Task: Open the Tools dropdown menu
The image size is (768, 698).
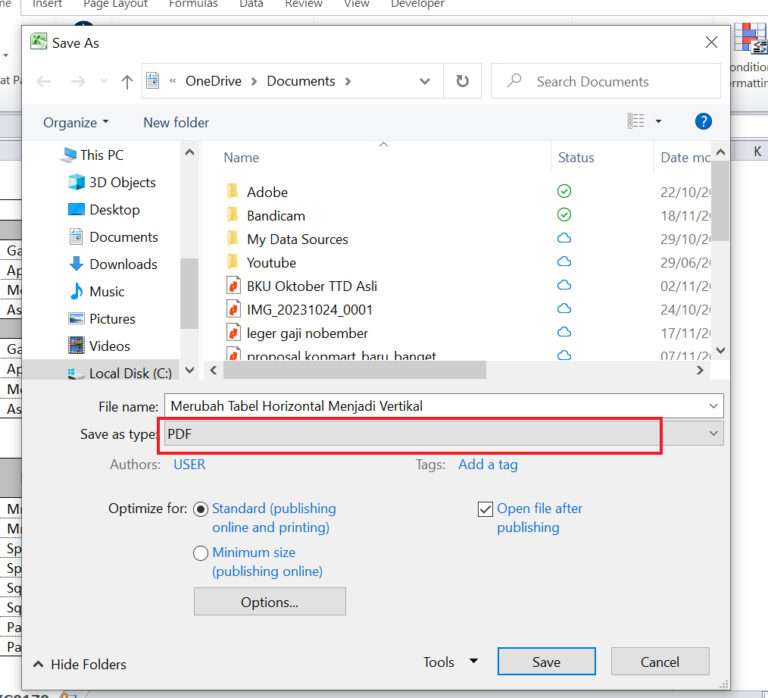Action: [450, 662]
